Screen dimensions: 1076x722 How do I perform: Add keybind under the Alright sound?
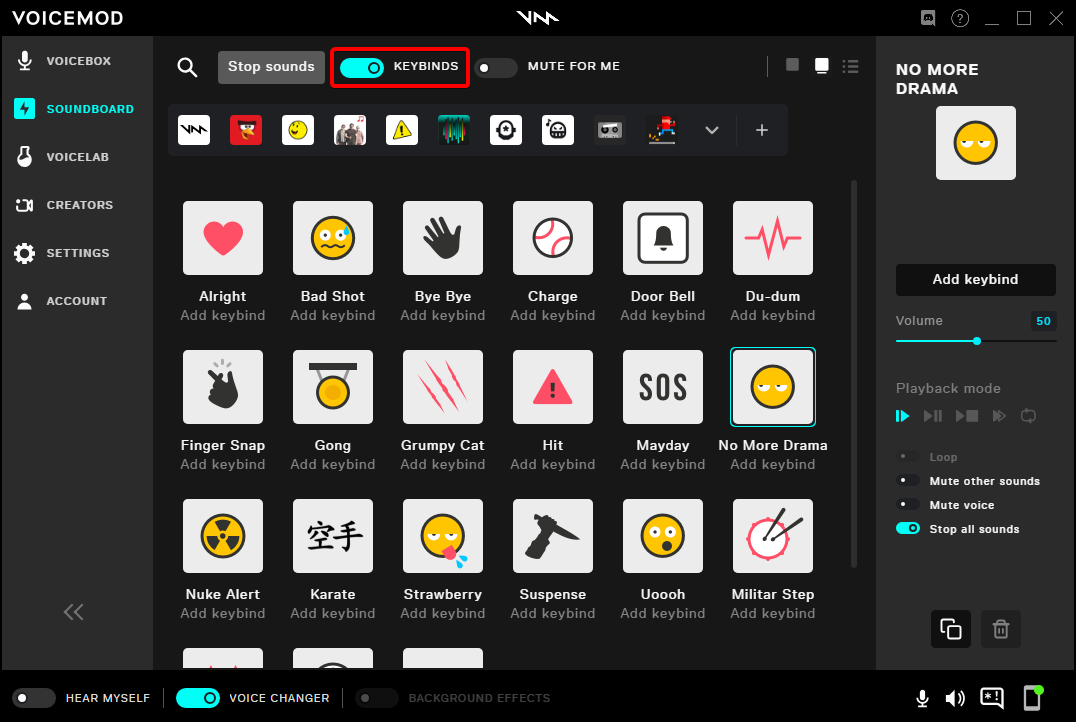pyautogui.click(x=223, y=316)
